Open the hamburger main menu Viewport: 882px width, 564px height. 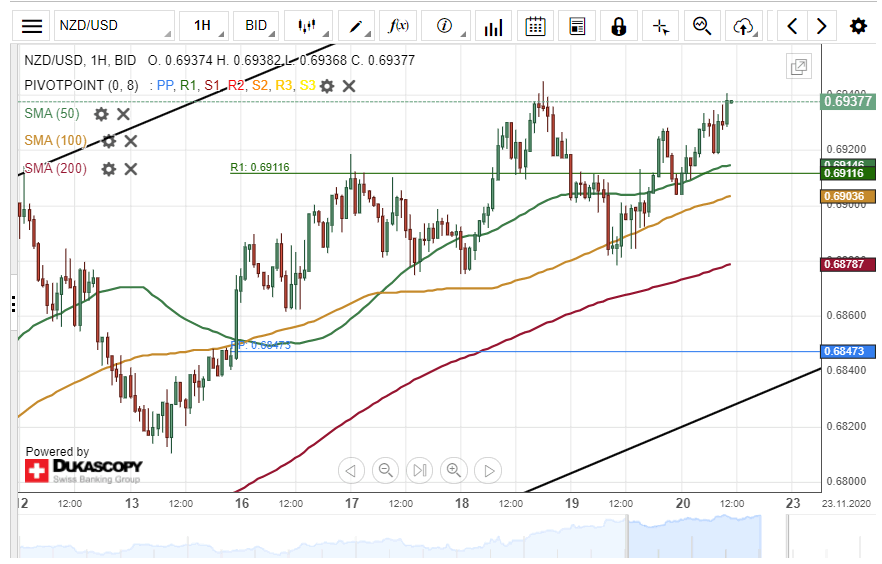[32, 26]
